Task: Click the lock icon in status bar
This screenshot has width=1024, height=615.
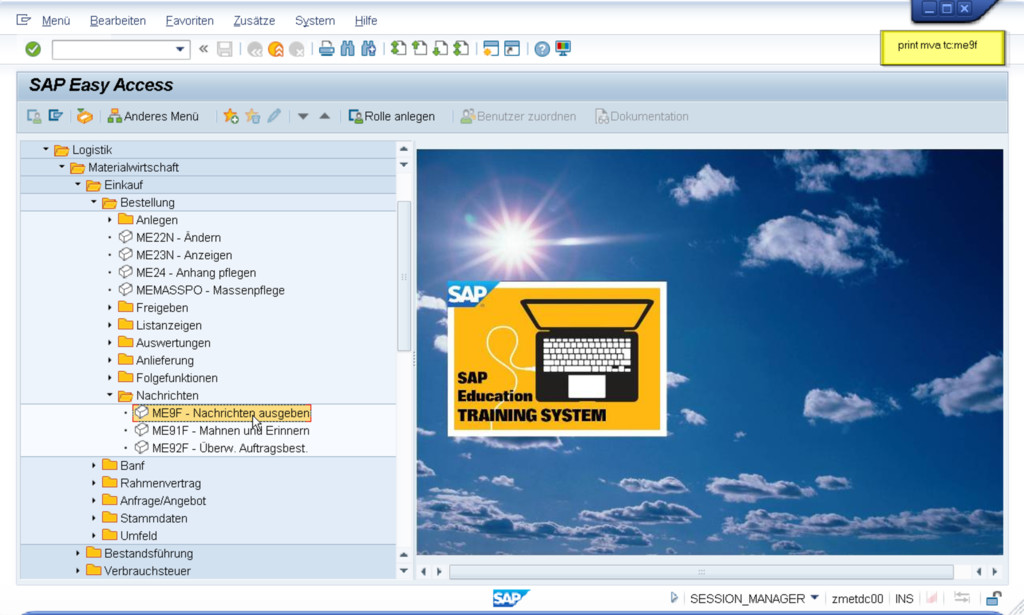Action: pyautogui.click(x=993, y=598)
